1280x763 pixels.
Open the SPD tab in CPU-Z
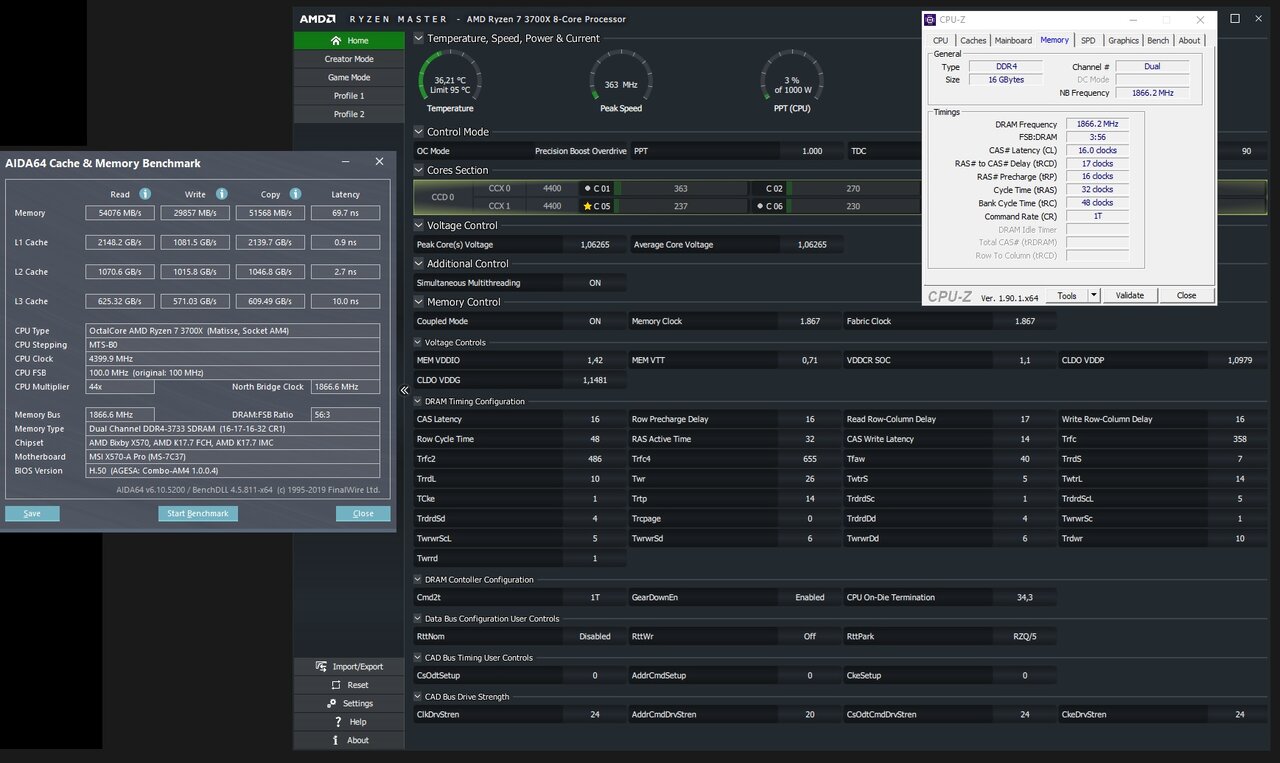1088,41
